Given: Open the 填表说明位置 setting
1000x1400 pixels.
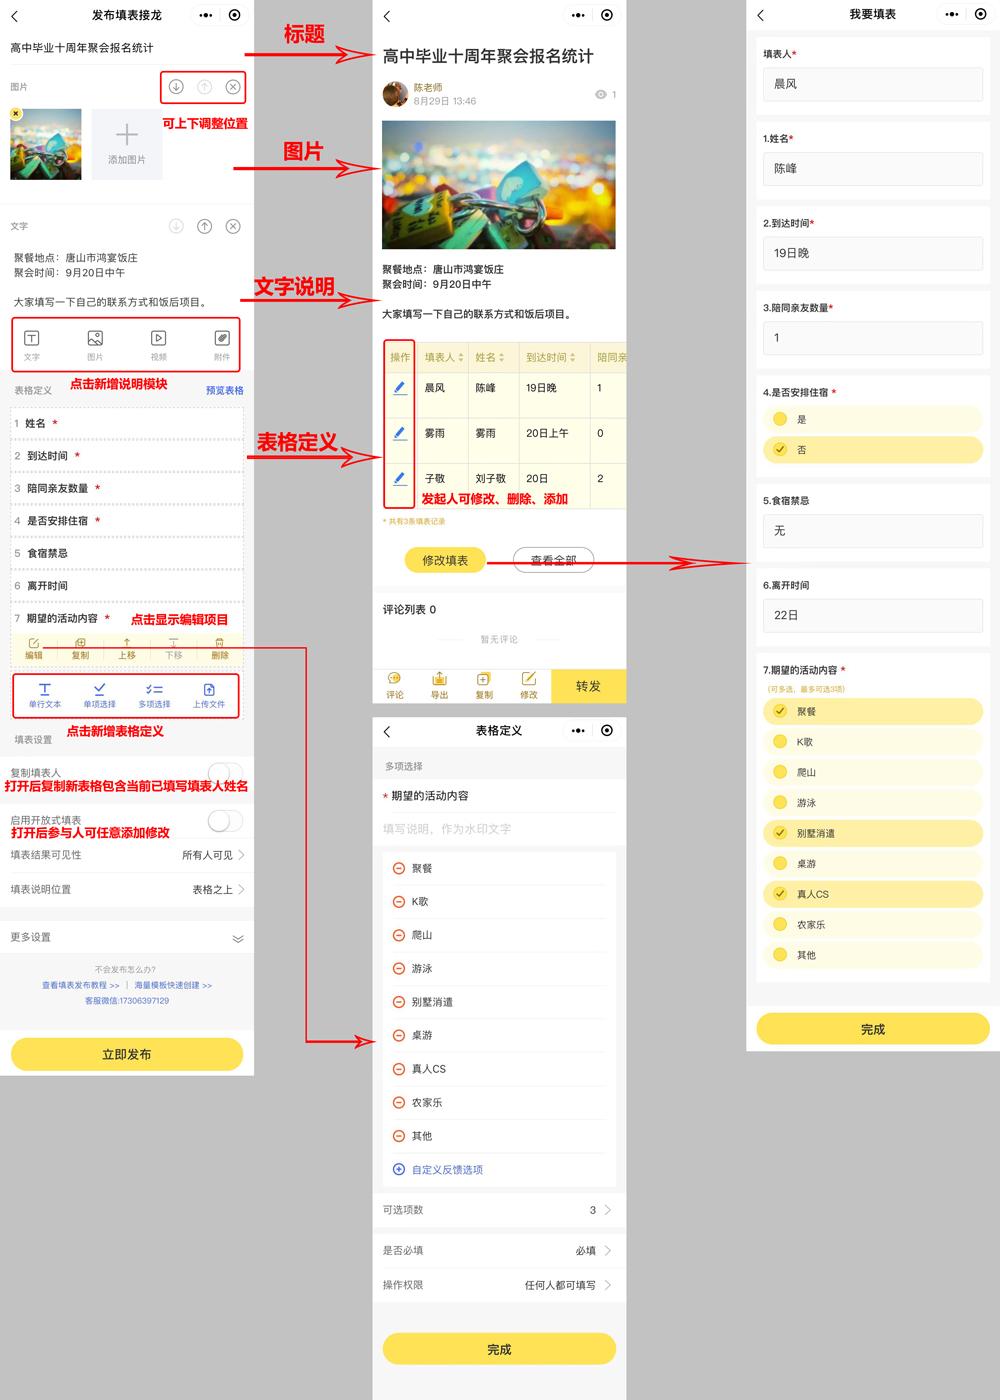Looking at the screenshot, I should coord(127,889).
